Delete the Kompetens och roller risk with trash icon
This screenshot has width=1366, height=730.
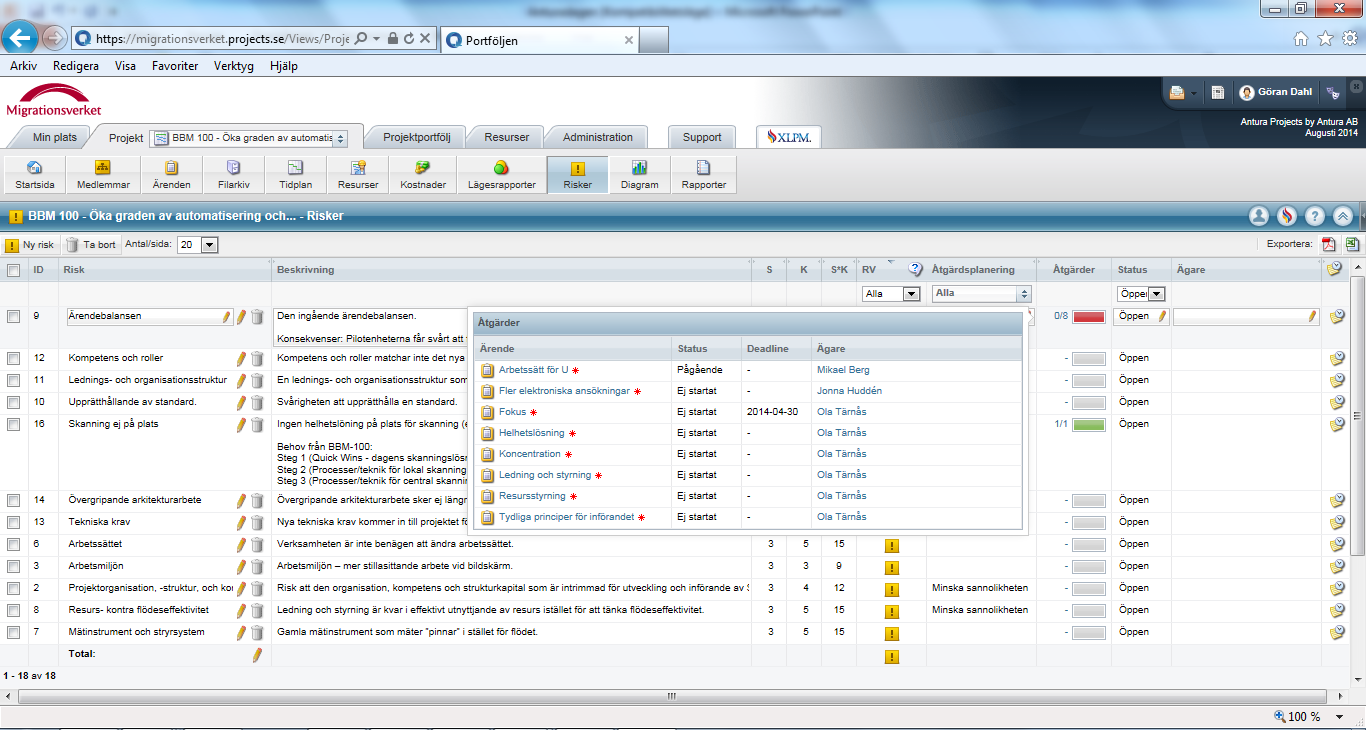pos(257,358)
